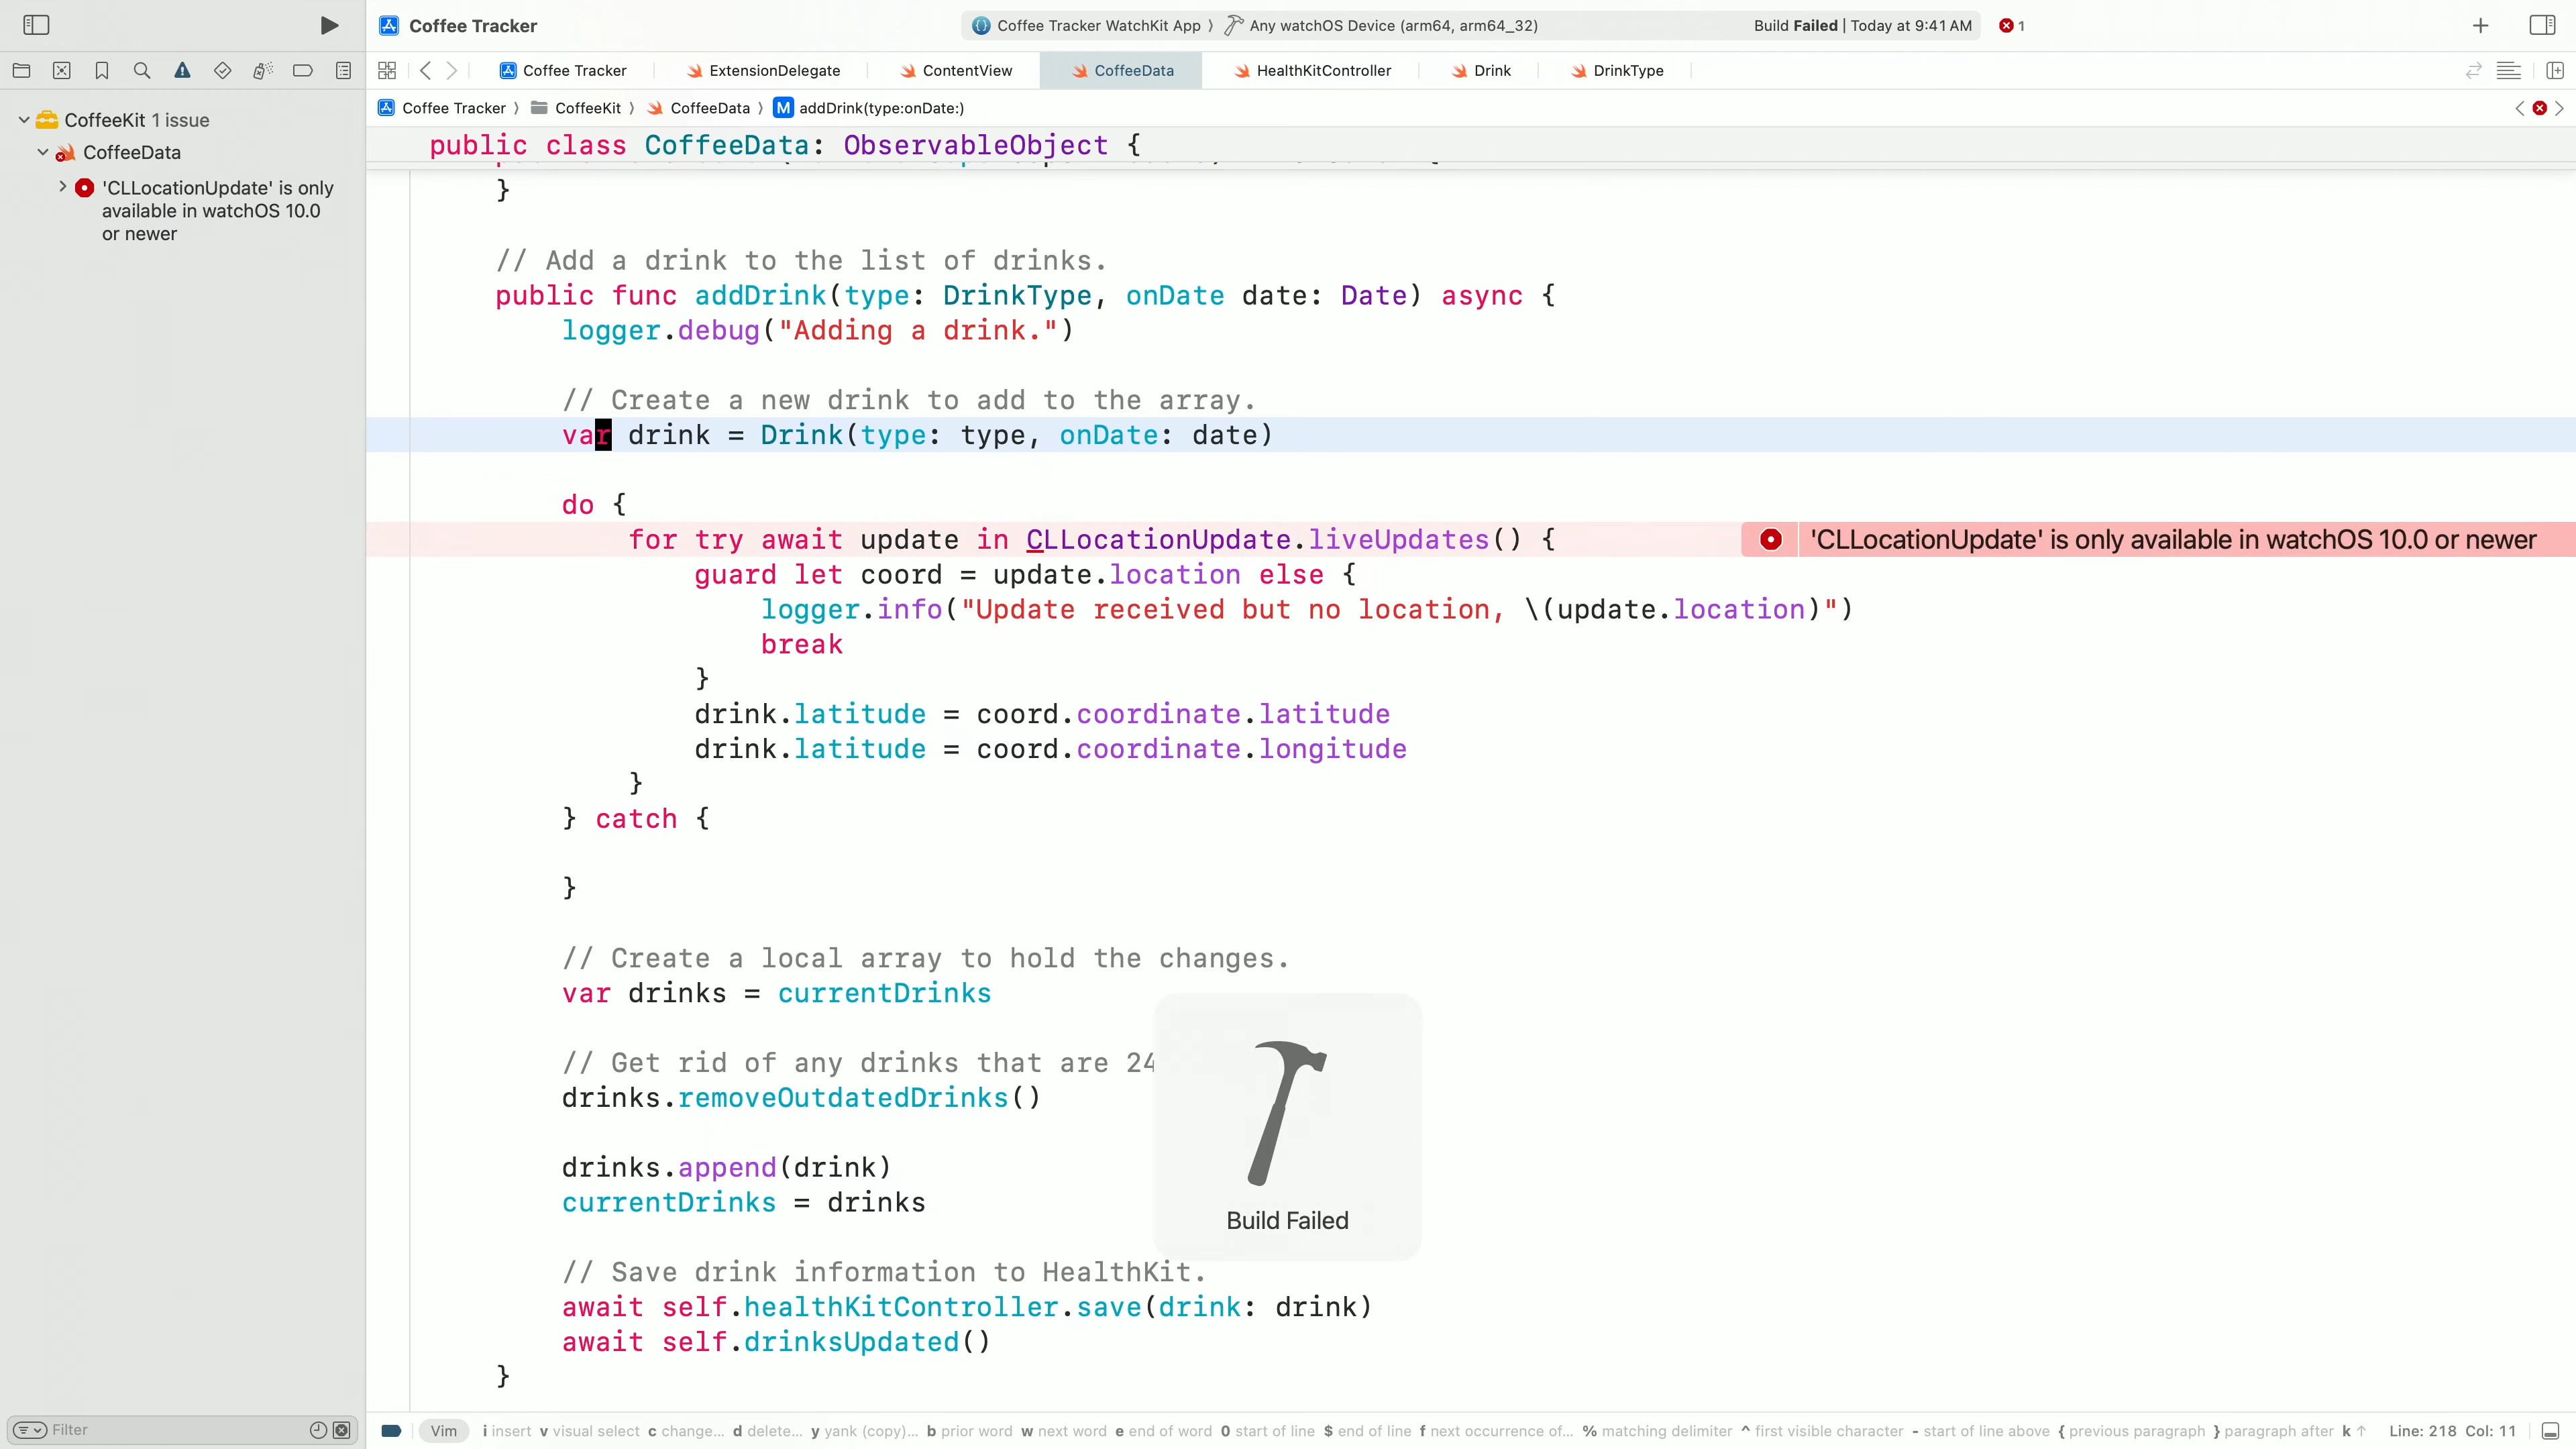The height and width of the screenshot is (1449, 2576).
Task: Click the Run play button
Action: [x=329, y=26]
